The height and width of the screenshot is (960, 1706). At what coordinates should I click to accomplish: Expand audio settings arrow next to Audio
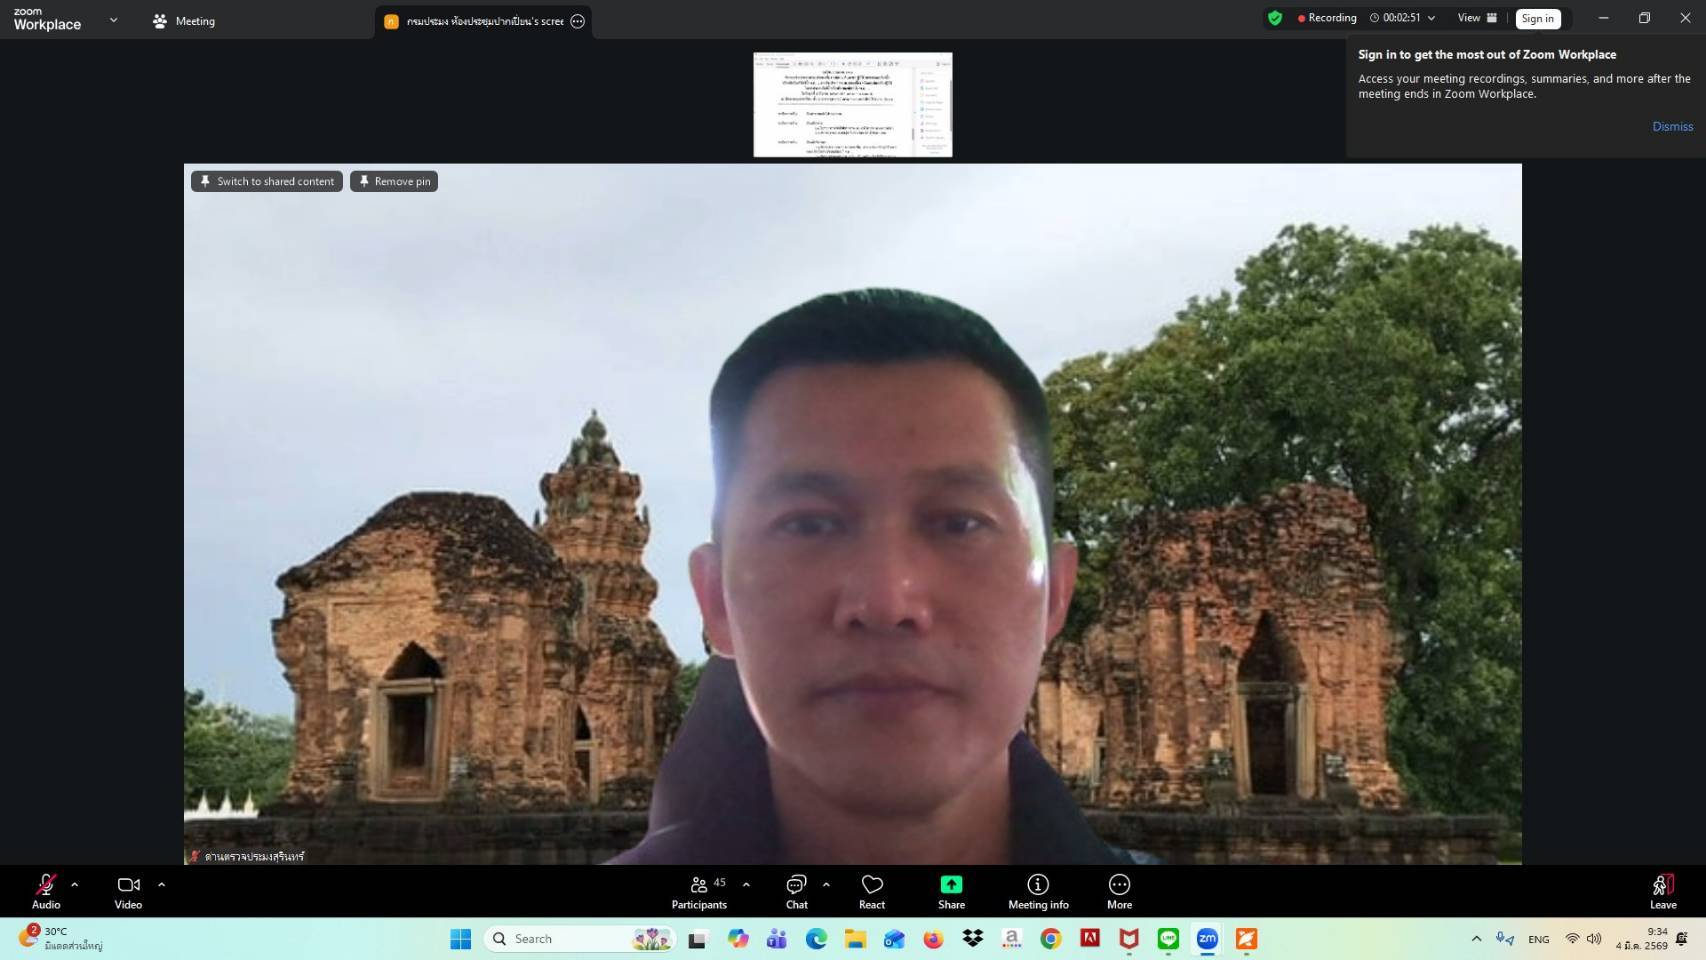(x=75, y=885)
